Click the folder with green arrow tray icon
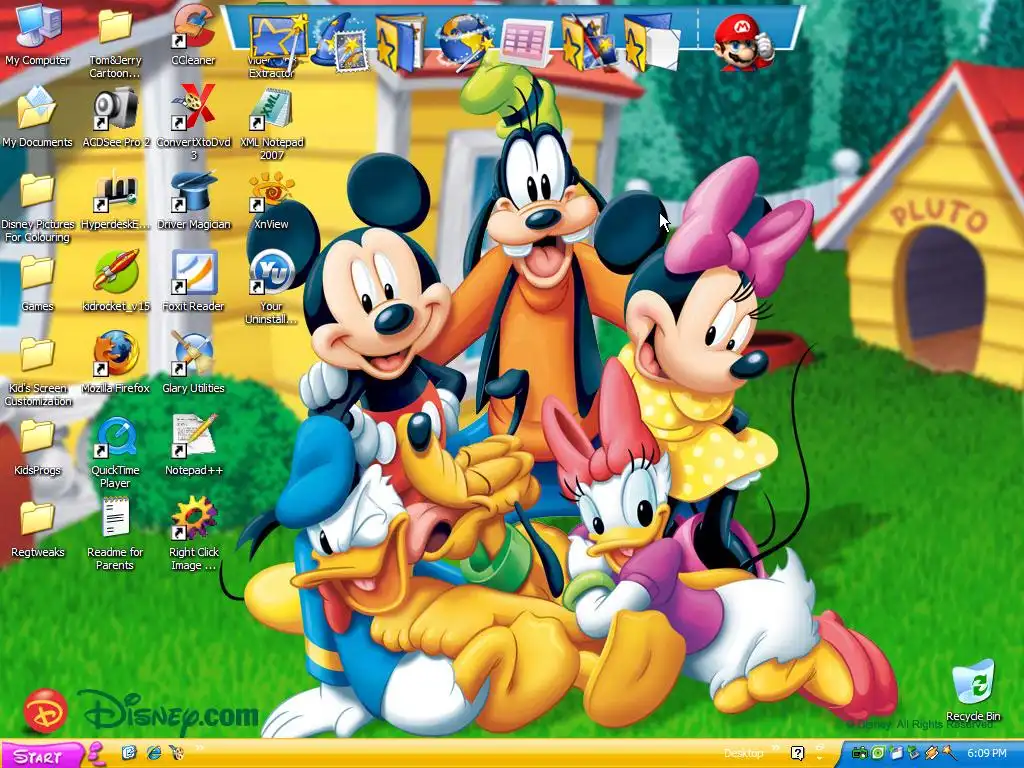 pyautogui.click(x=895, y=753)
